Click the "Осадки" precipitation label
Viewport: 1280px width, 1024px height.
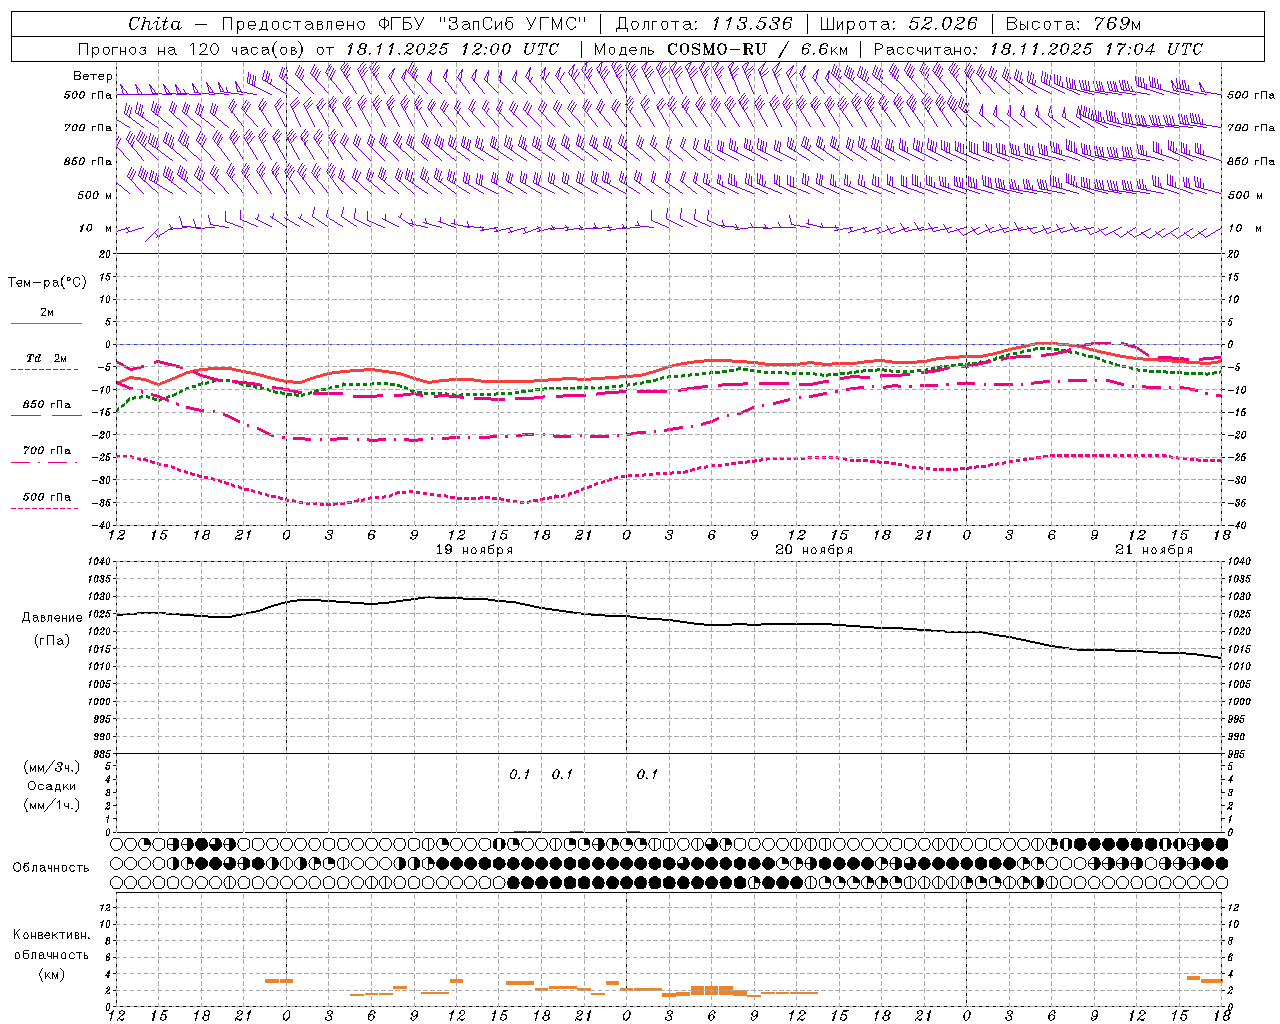tap(52, 786)
